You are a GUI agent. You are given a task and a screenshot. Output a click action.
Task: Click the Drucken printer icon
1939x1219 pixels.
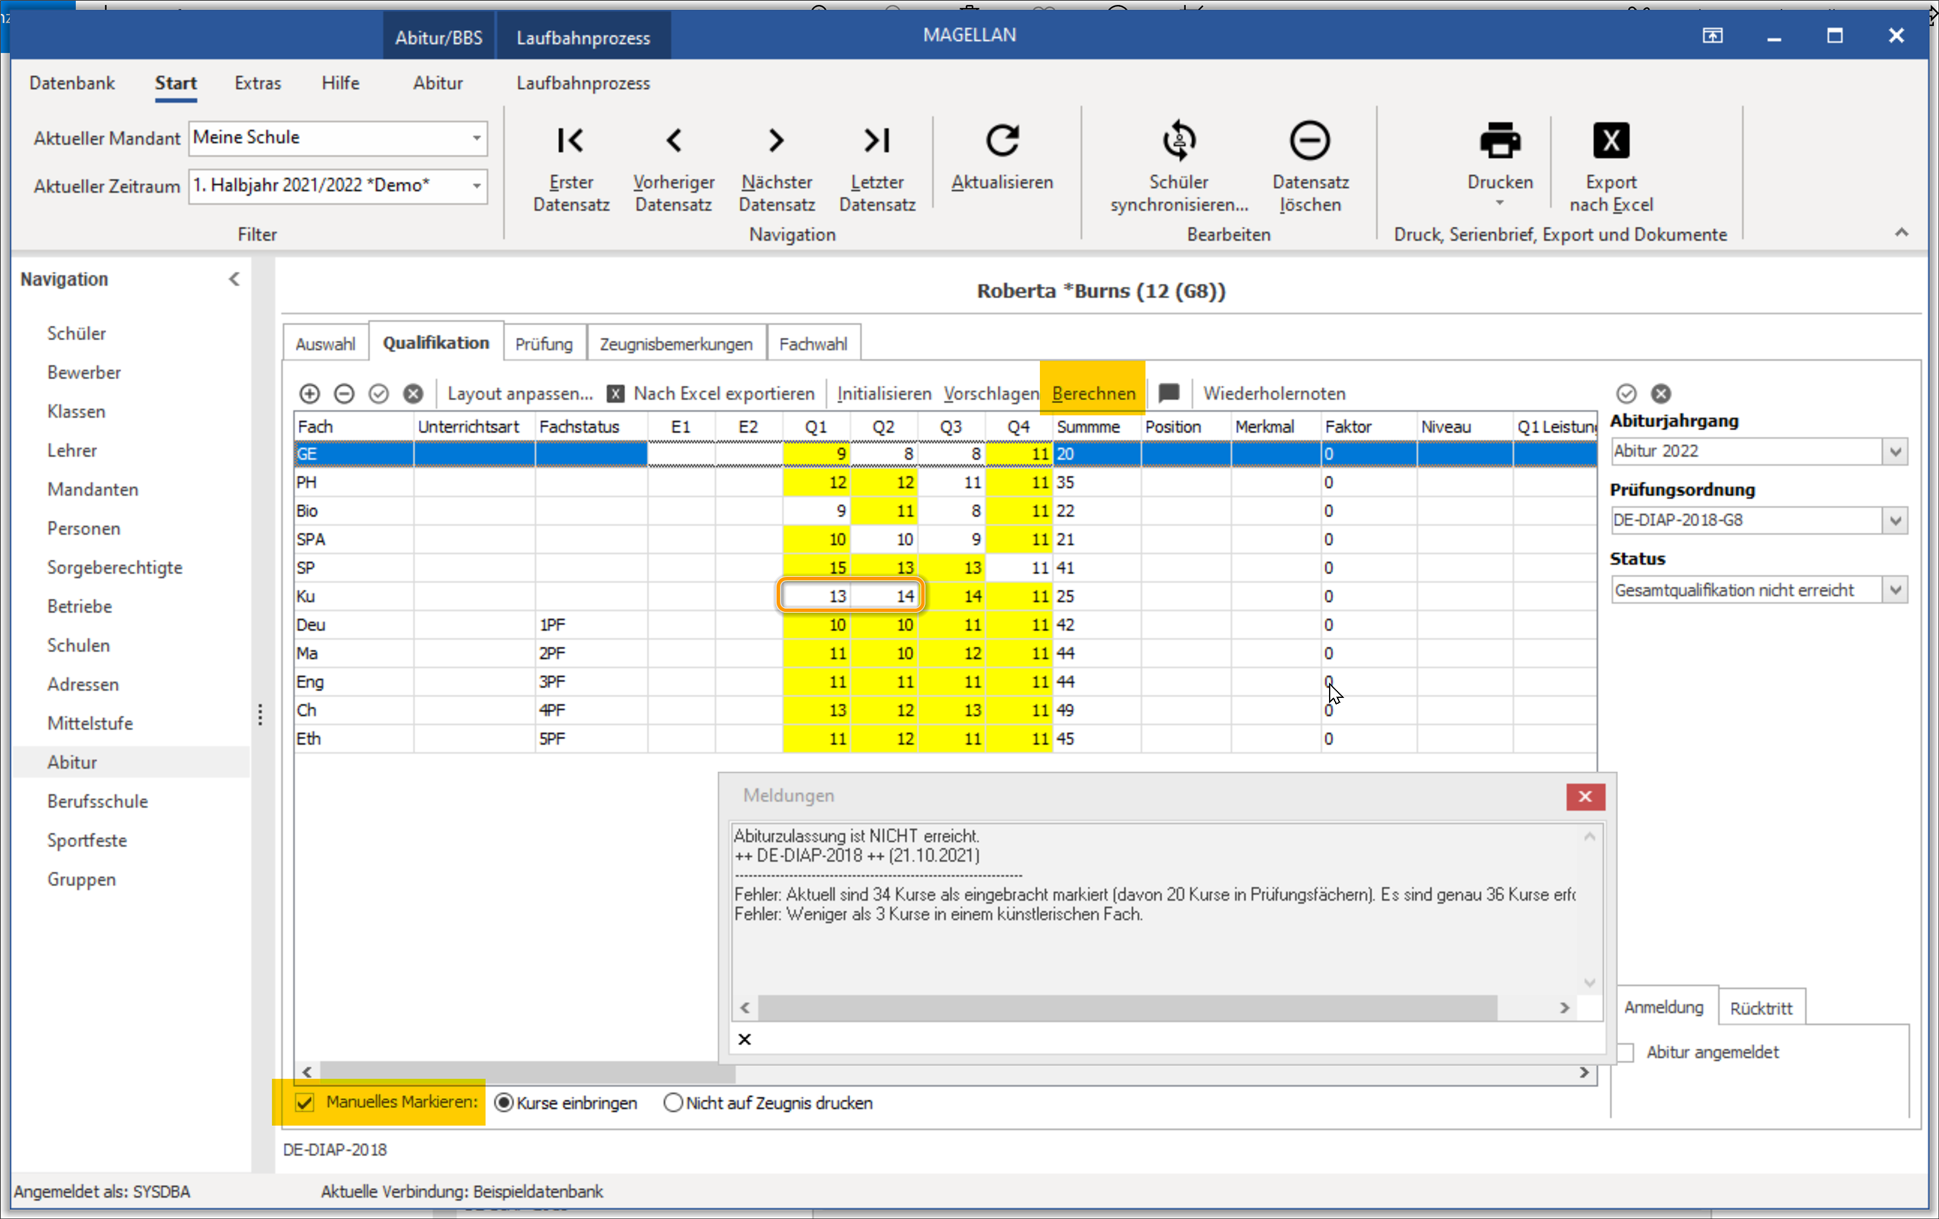(x=1500, y=140)
